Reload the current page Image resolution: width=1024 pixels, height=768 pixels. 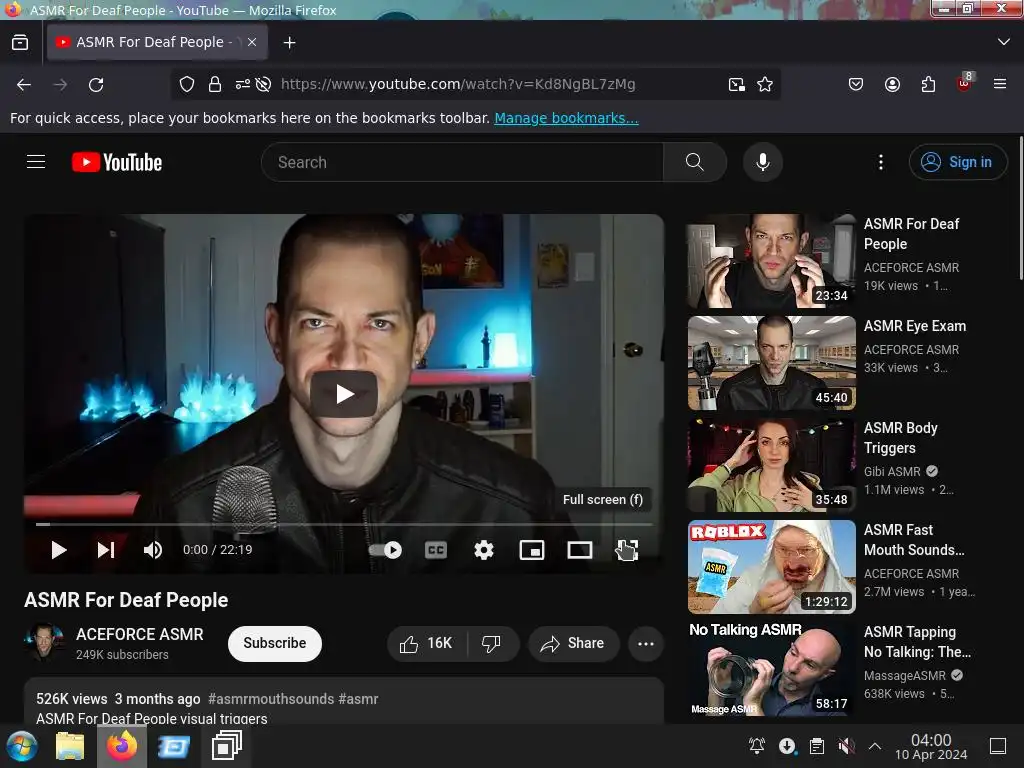(96, 84)
